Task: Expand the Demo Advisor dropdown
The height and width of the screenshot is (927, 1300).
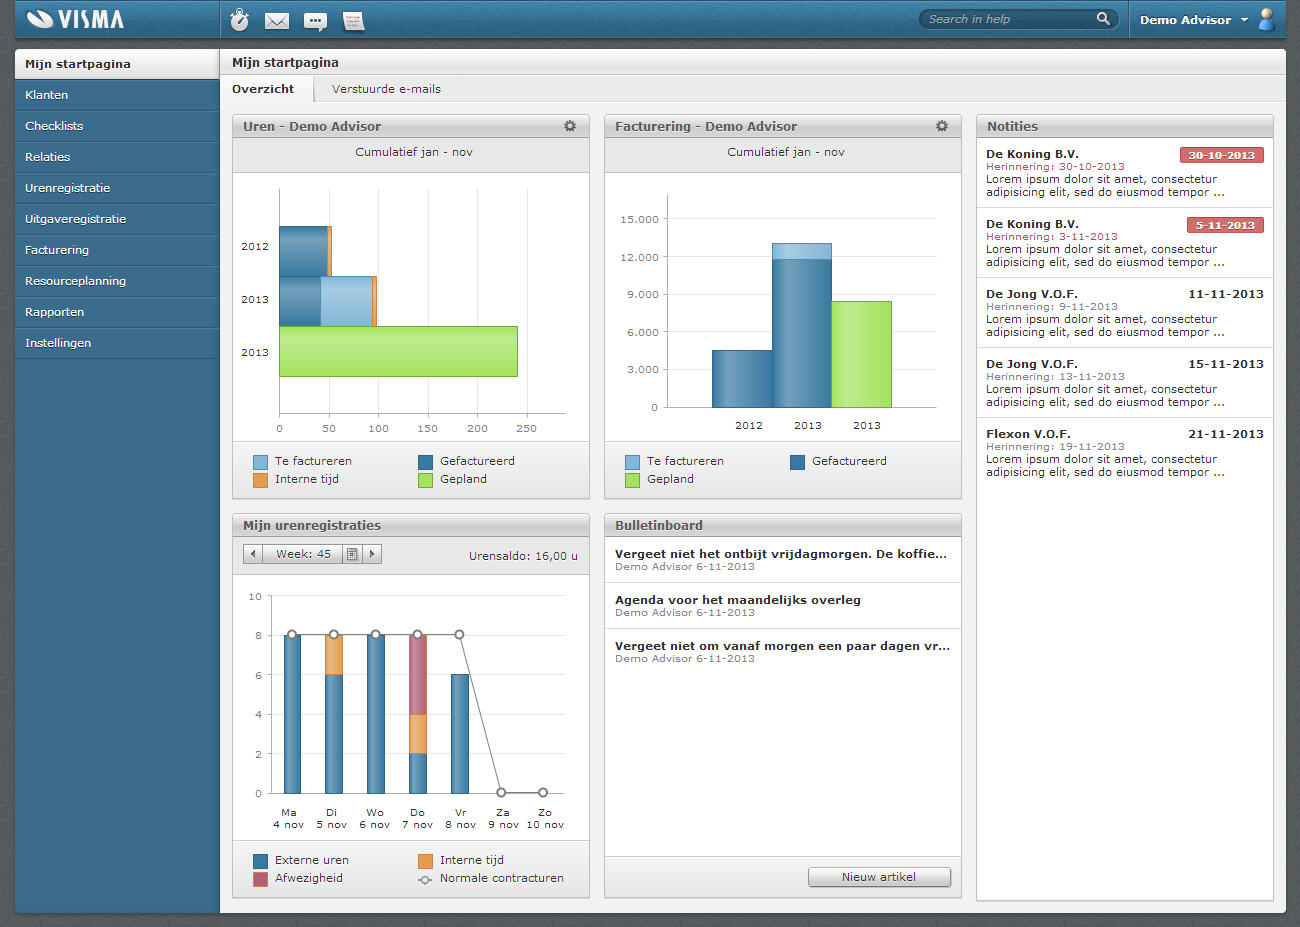Action: [1245, 20]
